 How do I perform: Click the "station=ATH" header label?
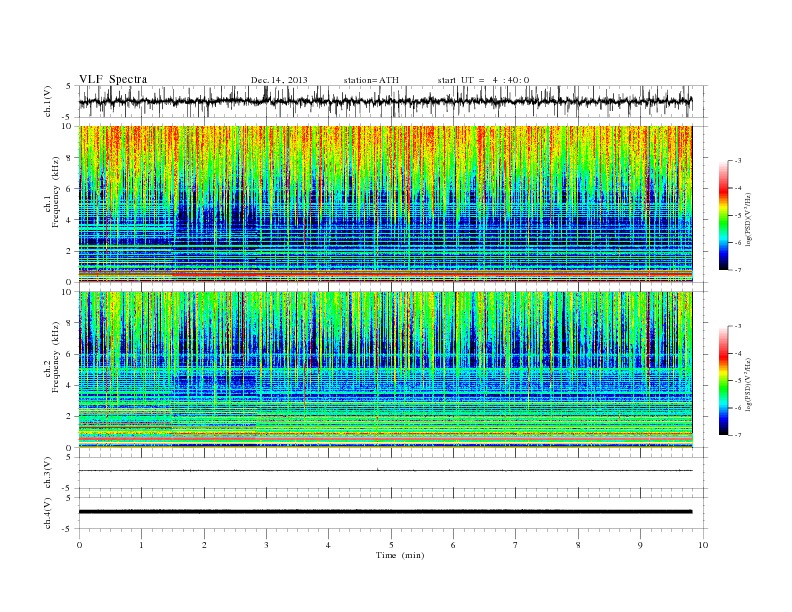371,80
